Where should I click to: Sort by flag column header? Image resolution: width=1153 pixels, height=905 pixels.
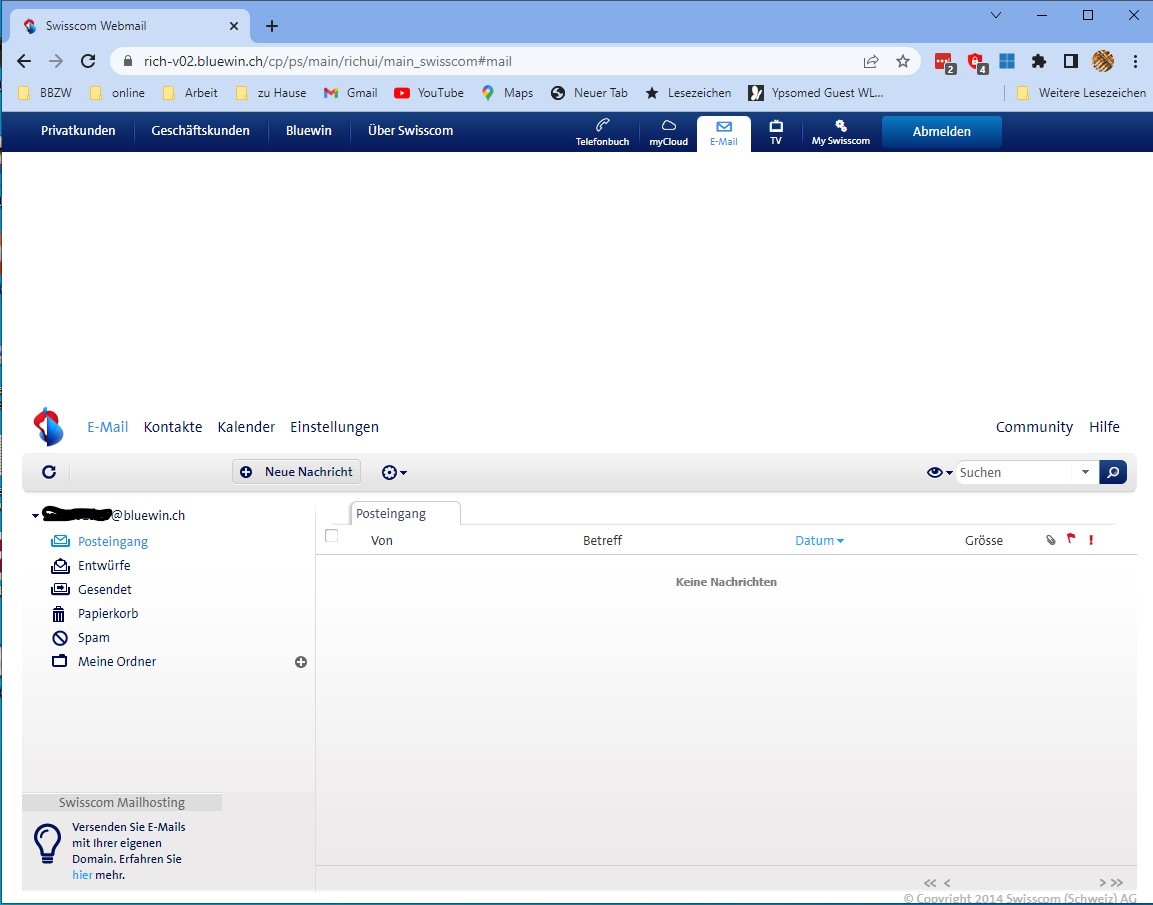[1071, 540]
